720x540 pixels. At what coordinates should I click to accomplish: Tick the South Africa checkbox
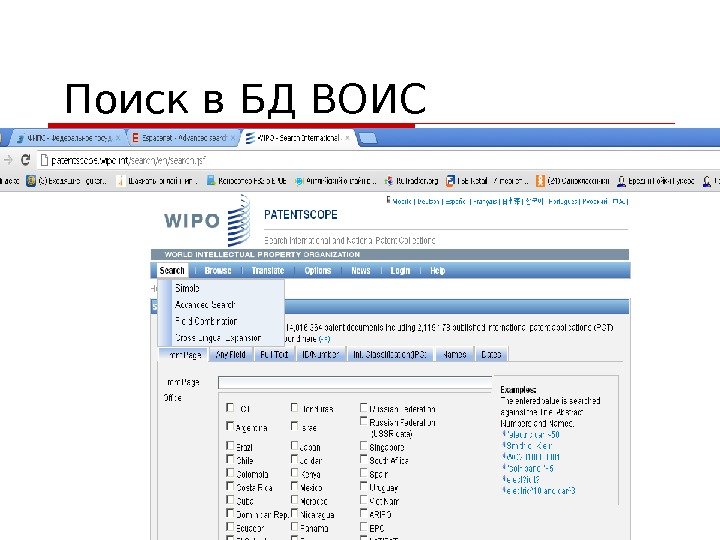point(364,459)
